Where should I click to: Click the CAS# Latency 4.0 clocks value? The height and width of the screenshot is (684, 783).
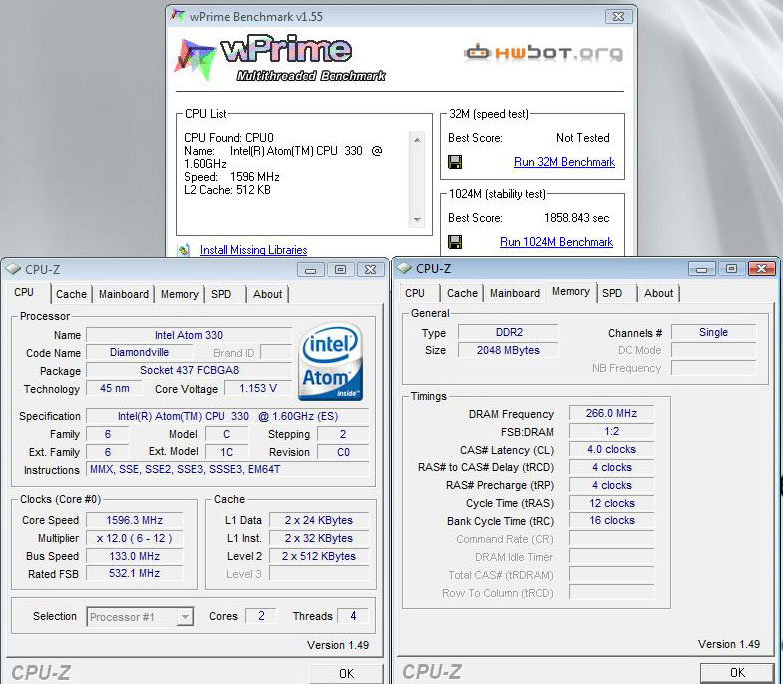point(611,449)
